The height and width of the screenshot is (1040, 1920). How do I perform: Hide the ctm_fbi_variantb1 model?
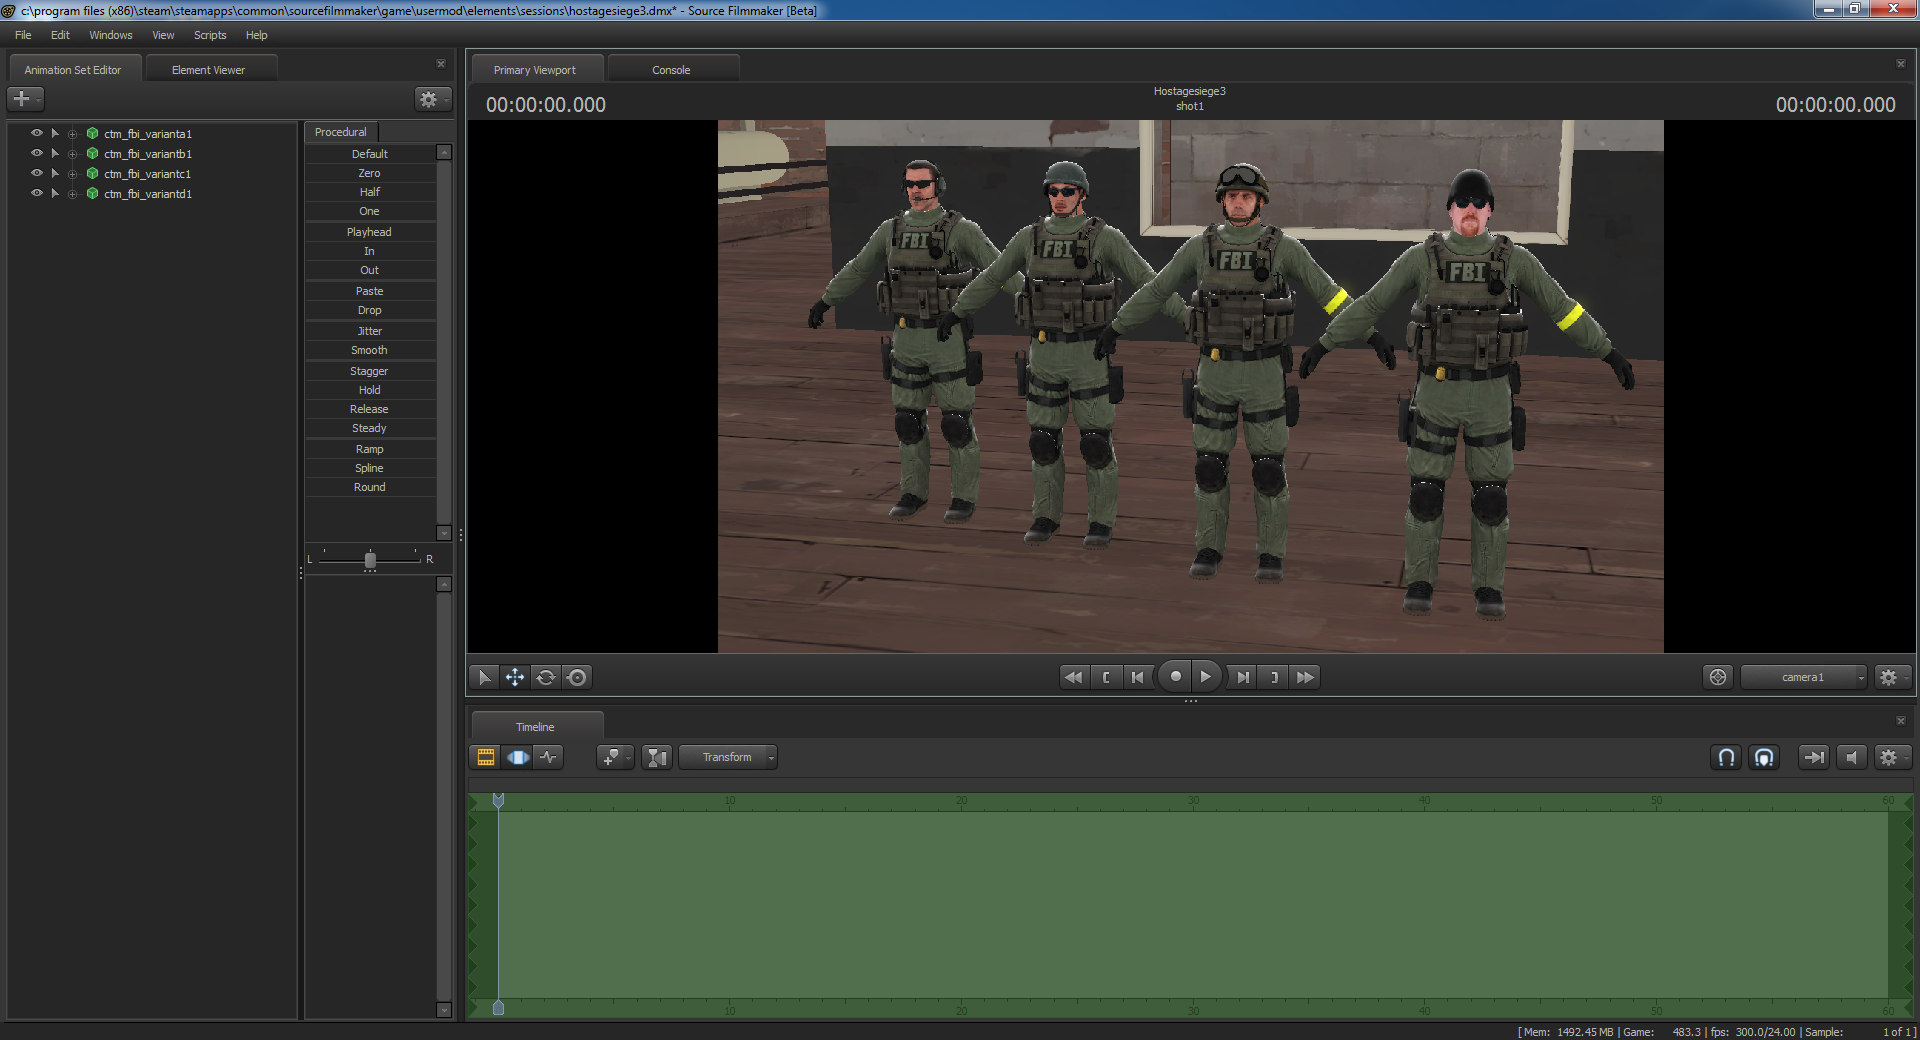37,153
